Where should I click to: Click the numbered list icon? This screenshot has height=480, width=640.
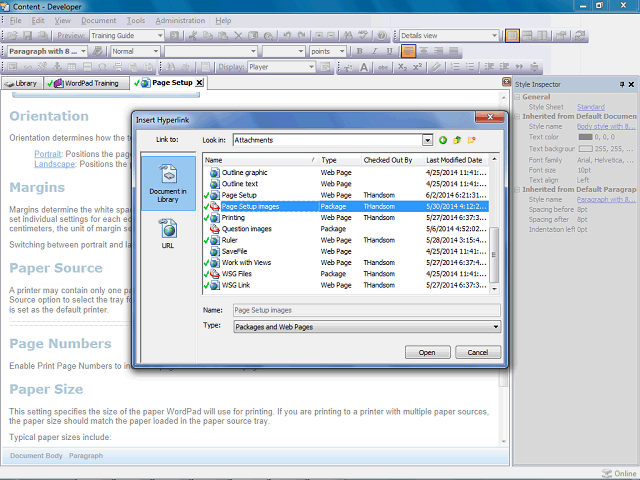(455, 67)
